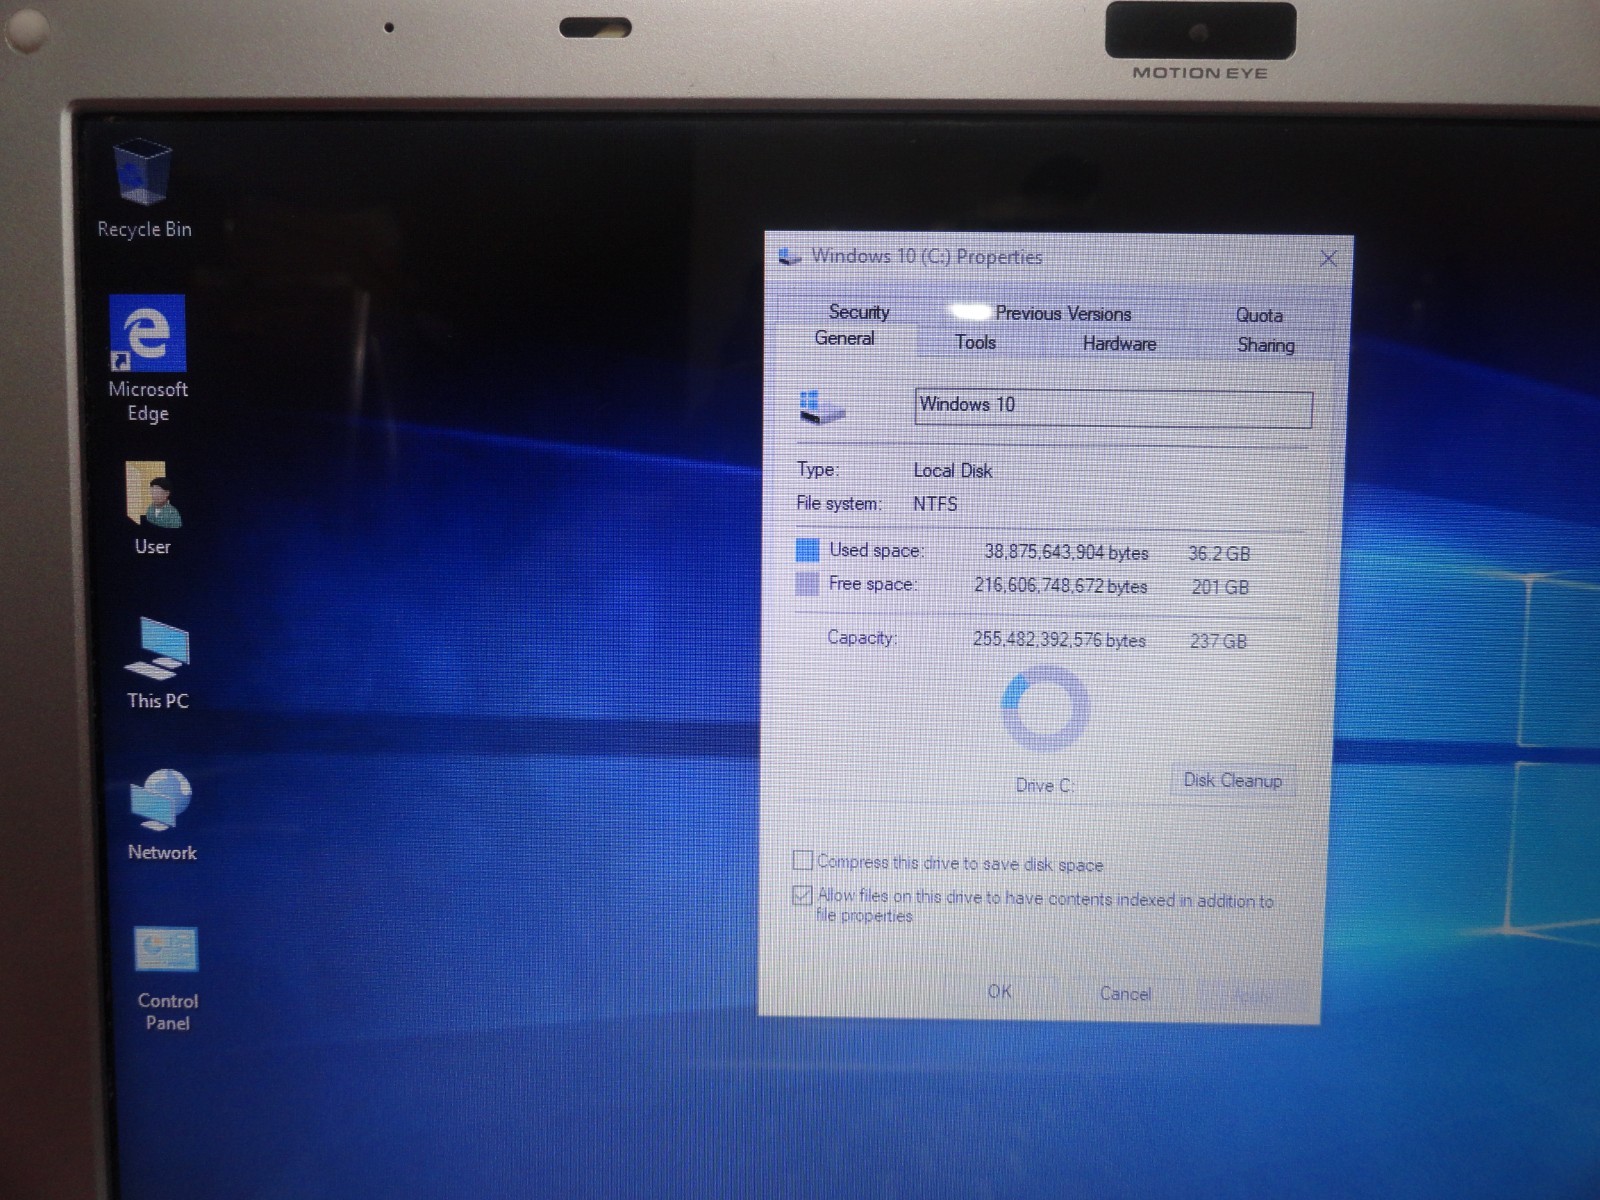Screen dimensions: 1600x1200
Task: Click the used space value 38,875,643,904 bytes
Action: 1066,552
